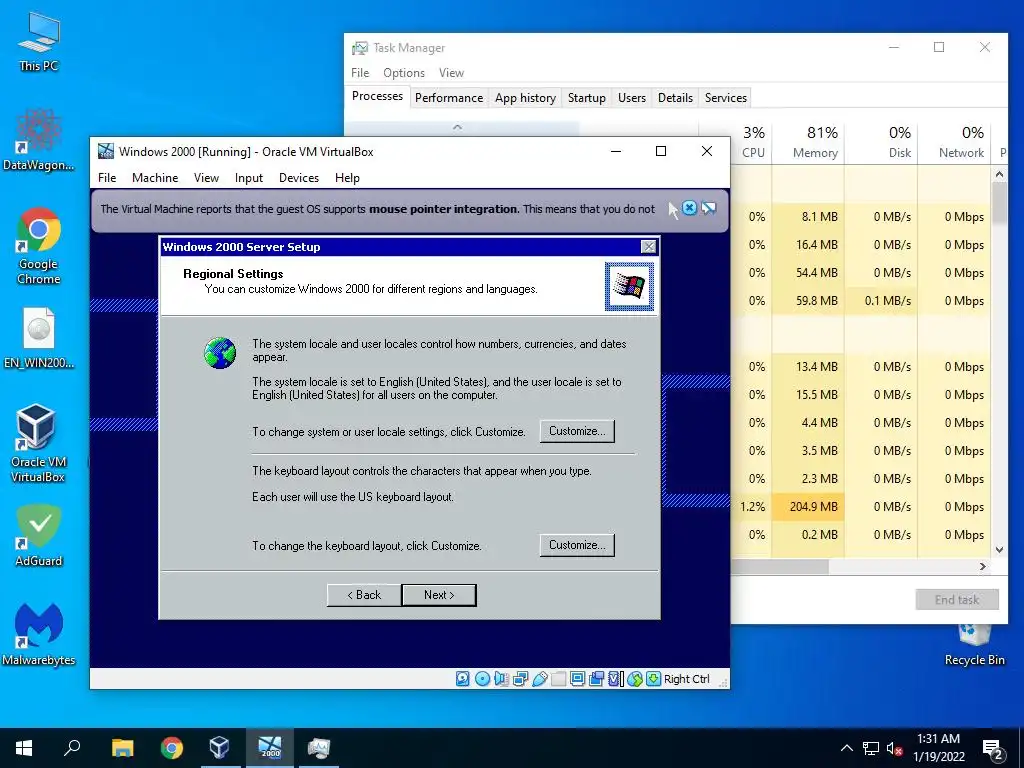Click Task Manager vertical scrollbar down arrow
1024x768 pixels.
tap(999, 550)
